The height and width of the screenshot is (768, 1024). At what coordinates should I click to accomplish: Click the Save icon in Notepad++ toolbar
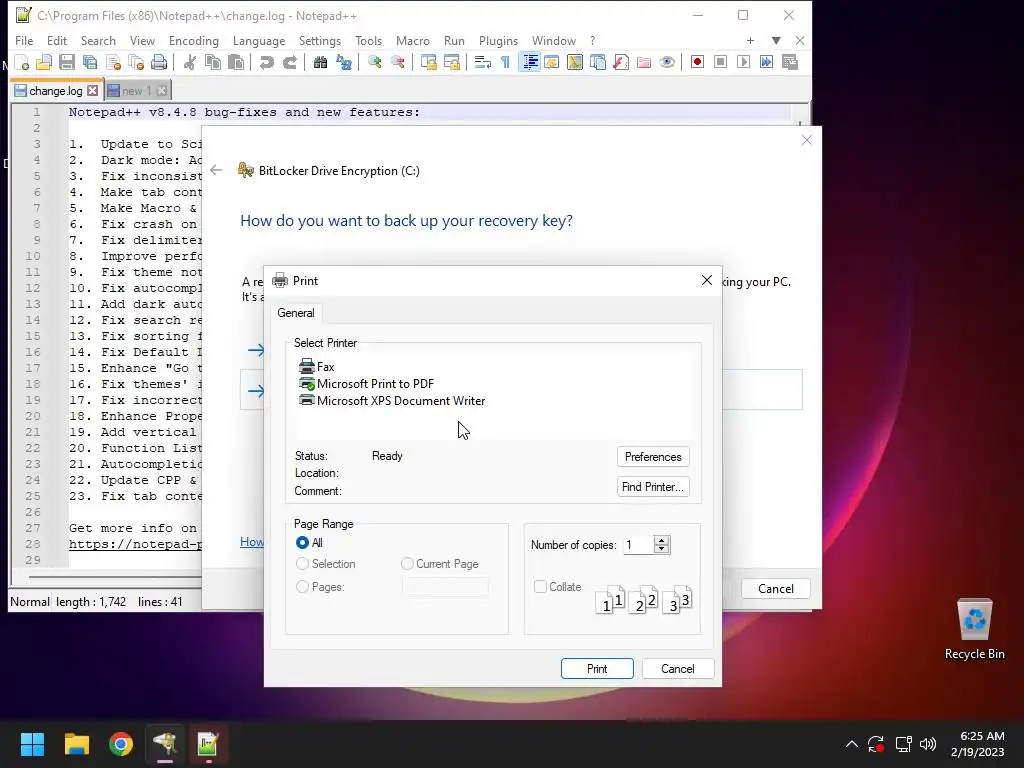click(x=67, y=62)
